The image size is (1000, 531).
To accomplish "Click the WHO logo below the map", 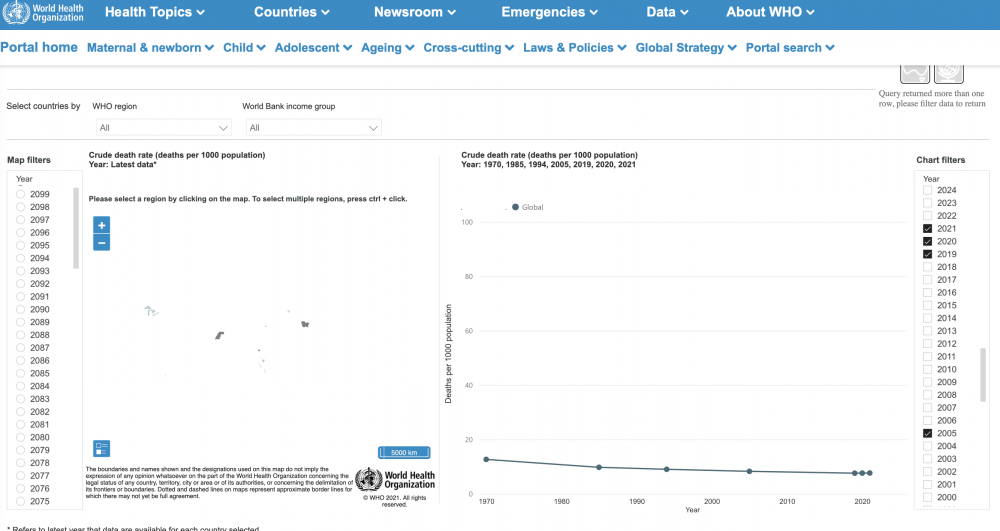I will pyautogui.click(x=395, y=479).
